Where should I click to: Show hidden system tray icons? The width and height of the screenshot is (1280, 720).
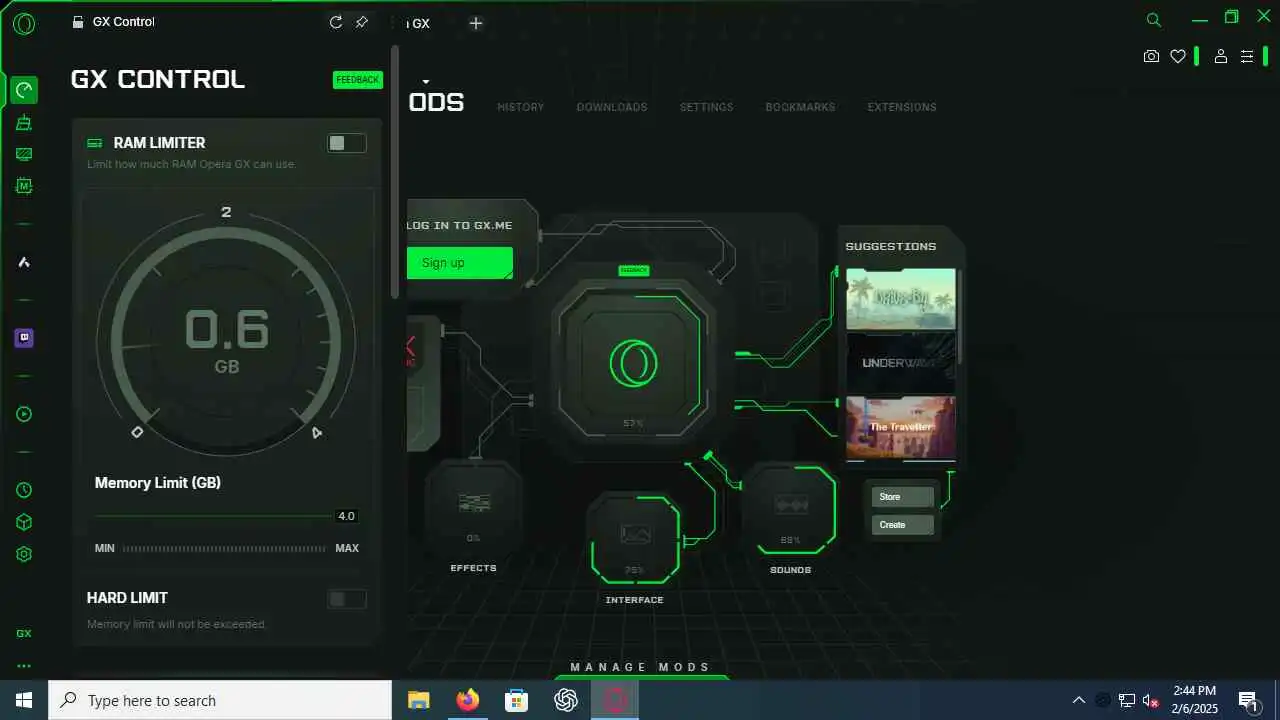click(x=1078, y=700)
